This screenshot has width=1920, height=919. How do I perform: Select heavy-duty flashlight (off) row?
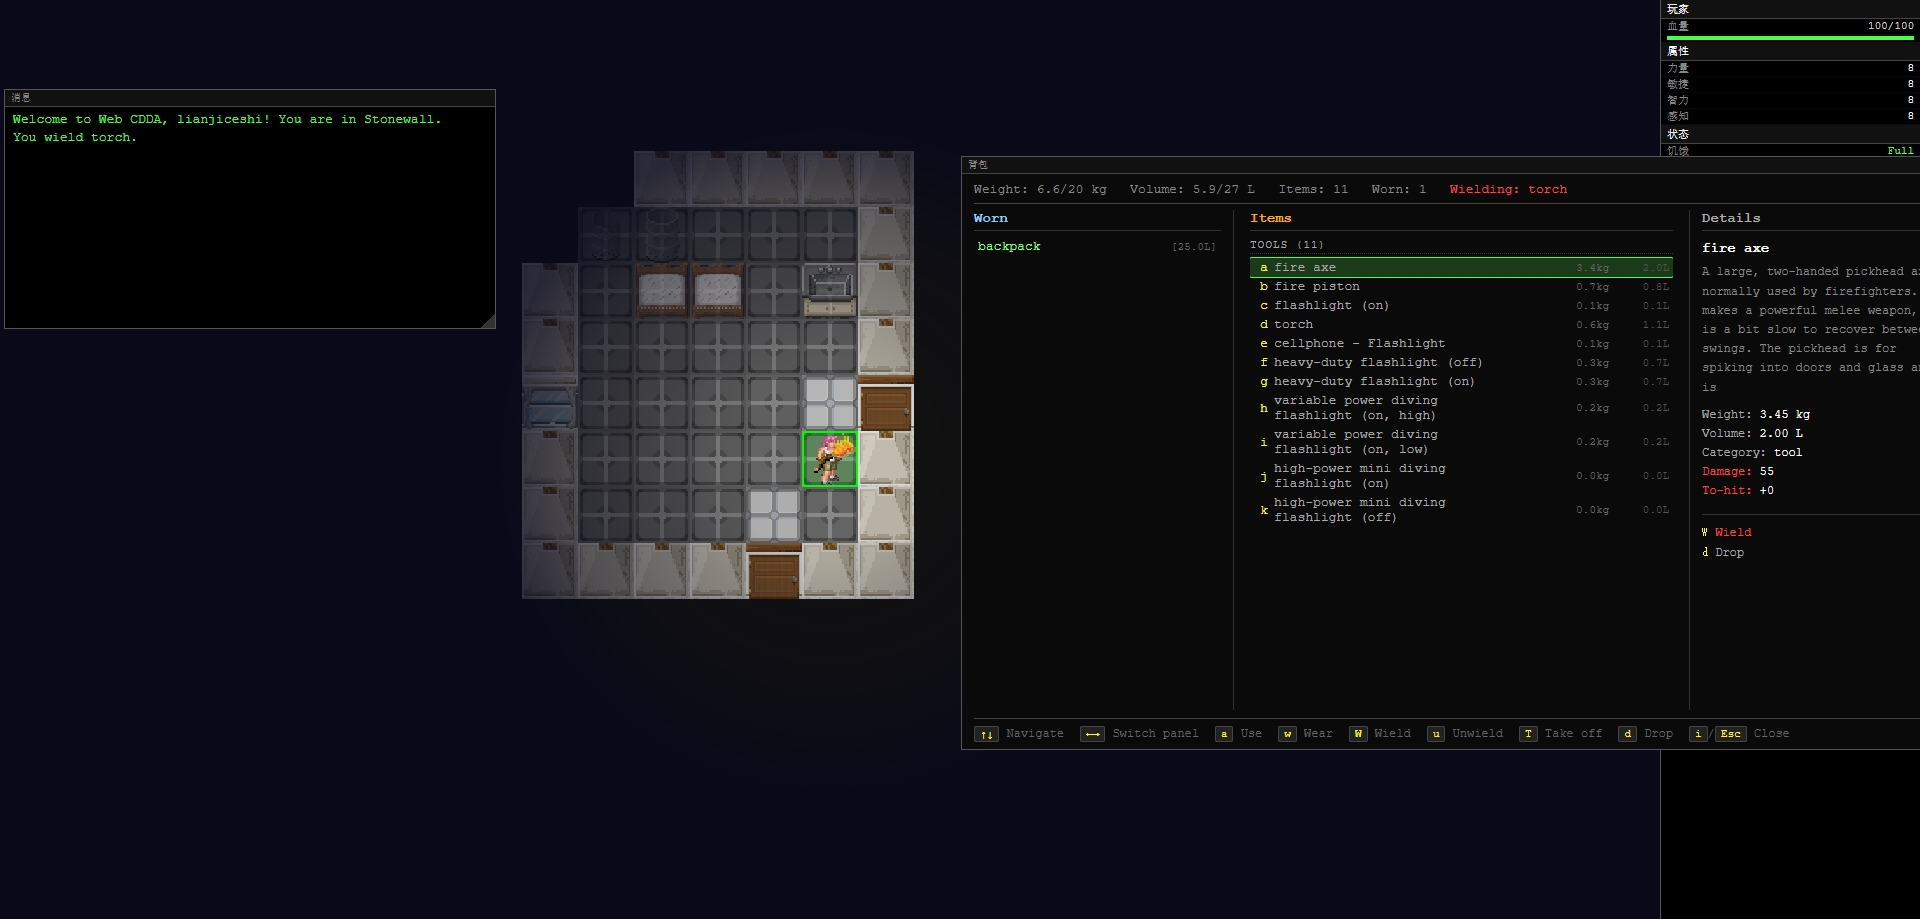[1461, 363]
